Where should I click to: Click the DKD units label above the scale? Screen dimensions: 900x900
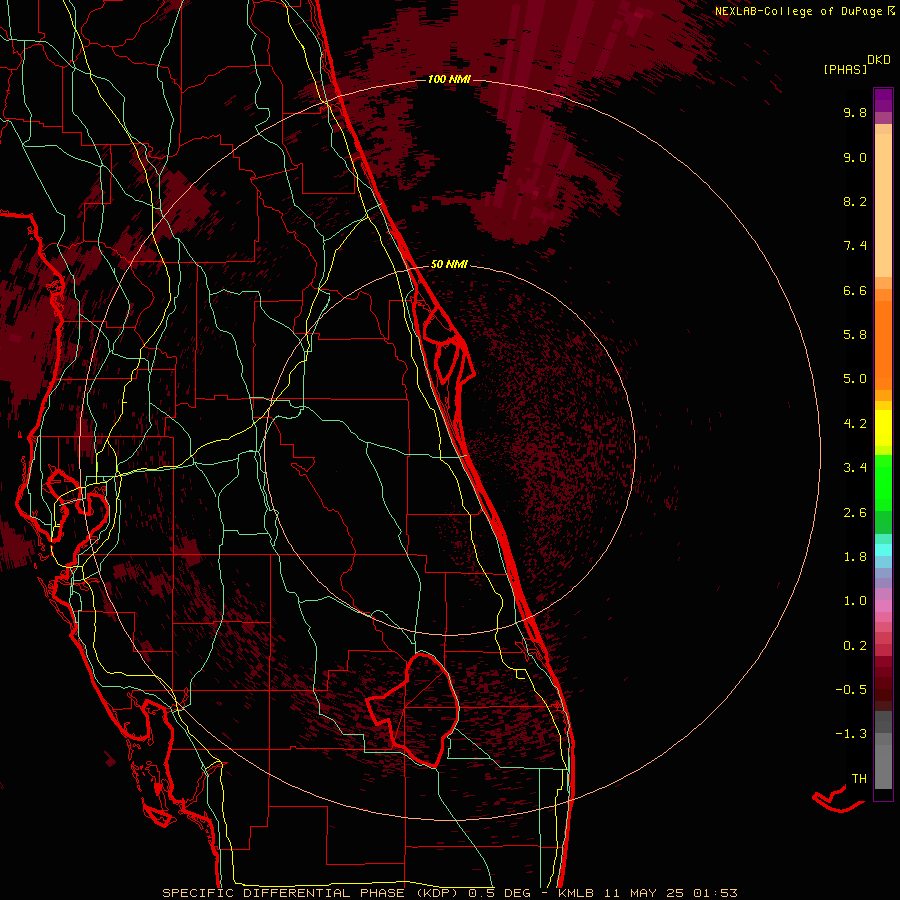879,60
